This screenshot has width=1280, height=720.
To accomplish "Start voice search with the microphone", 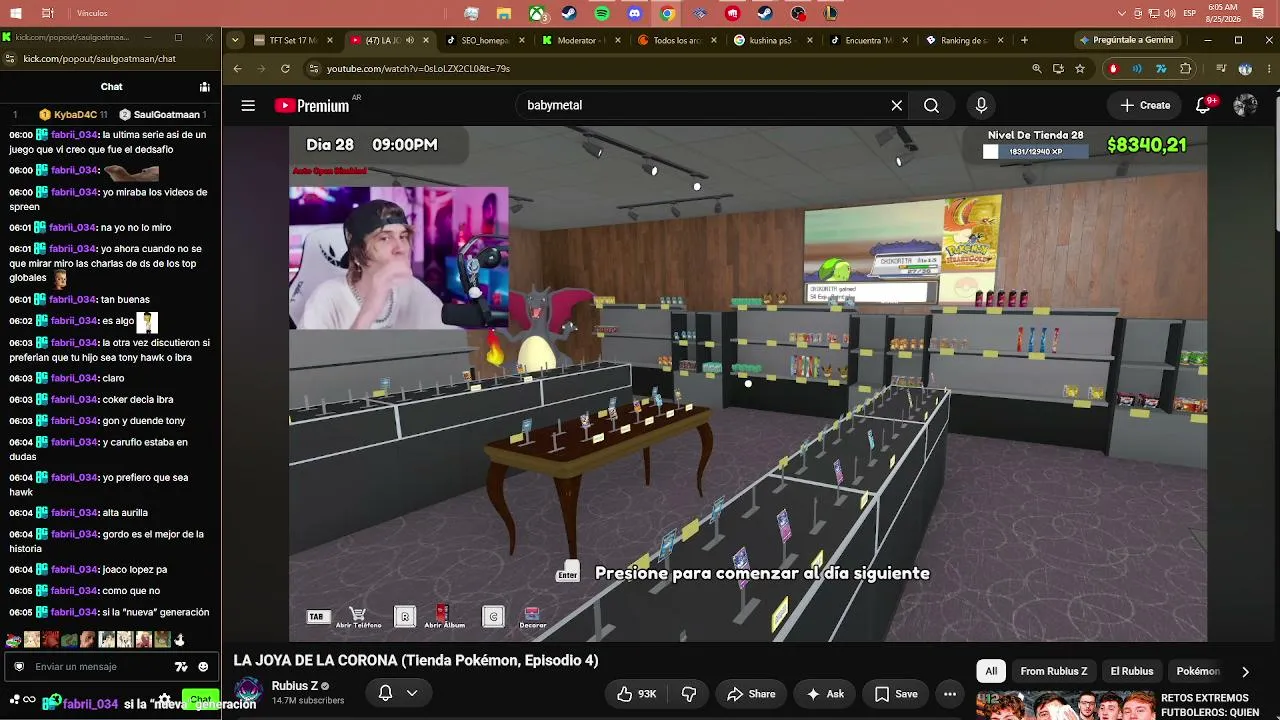I will point(981,105).
